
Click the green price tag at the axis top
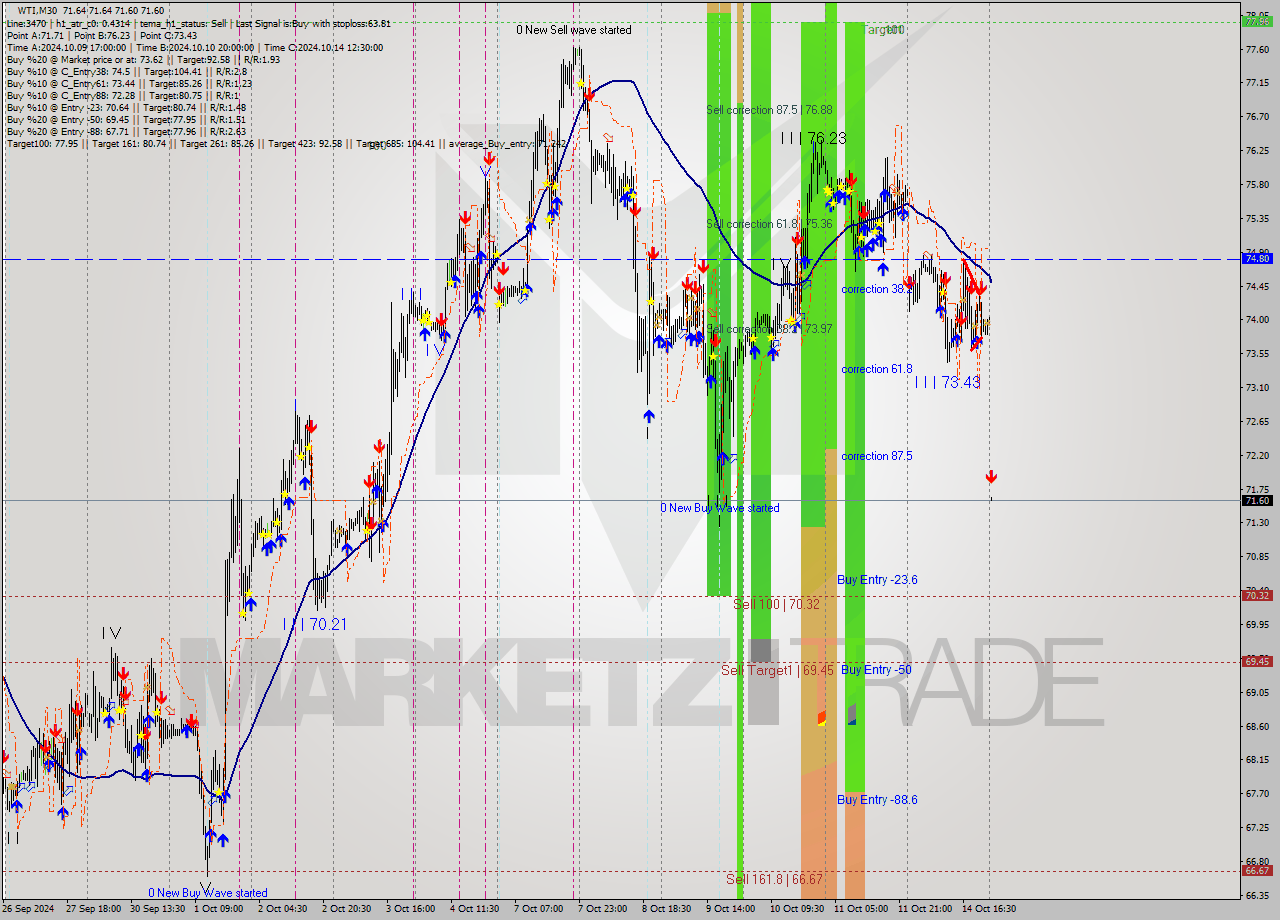coord(1257,21)
